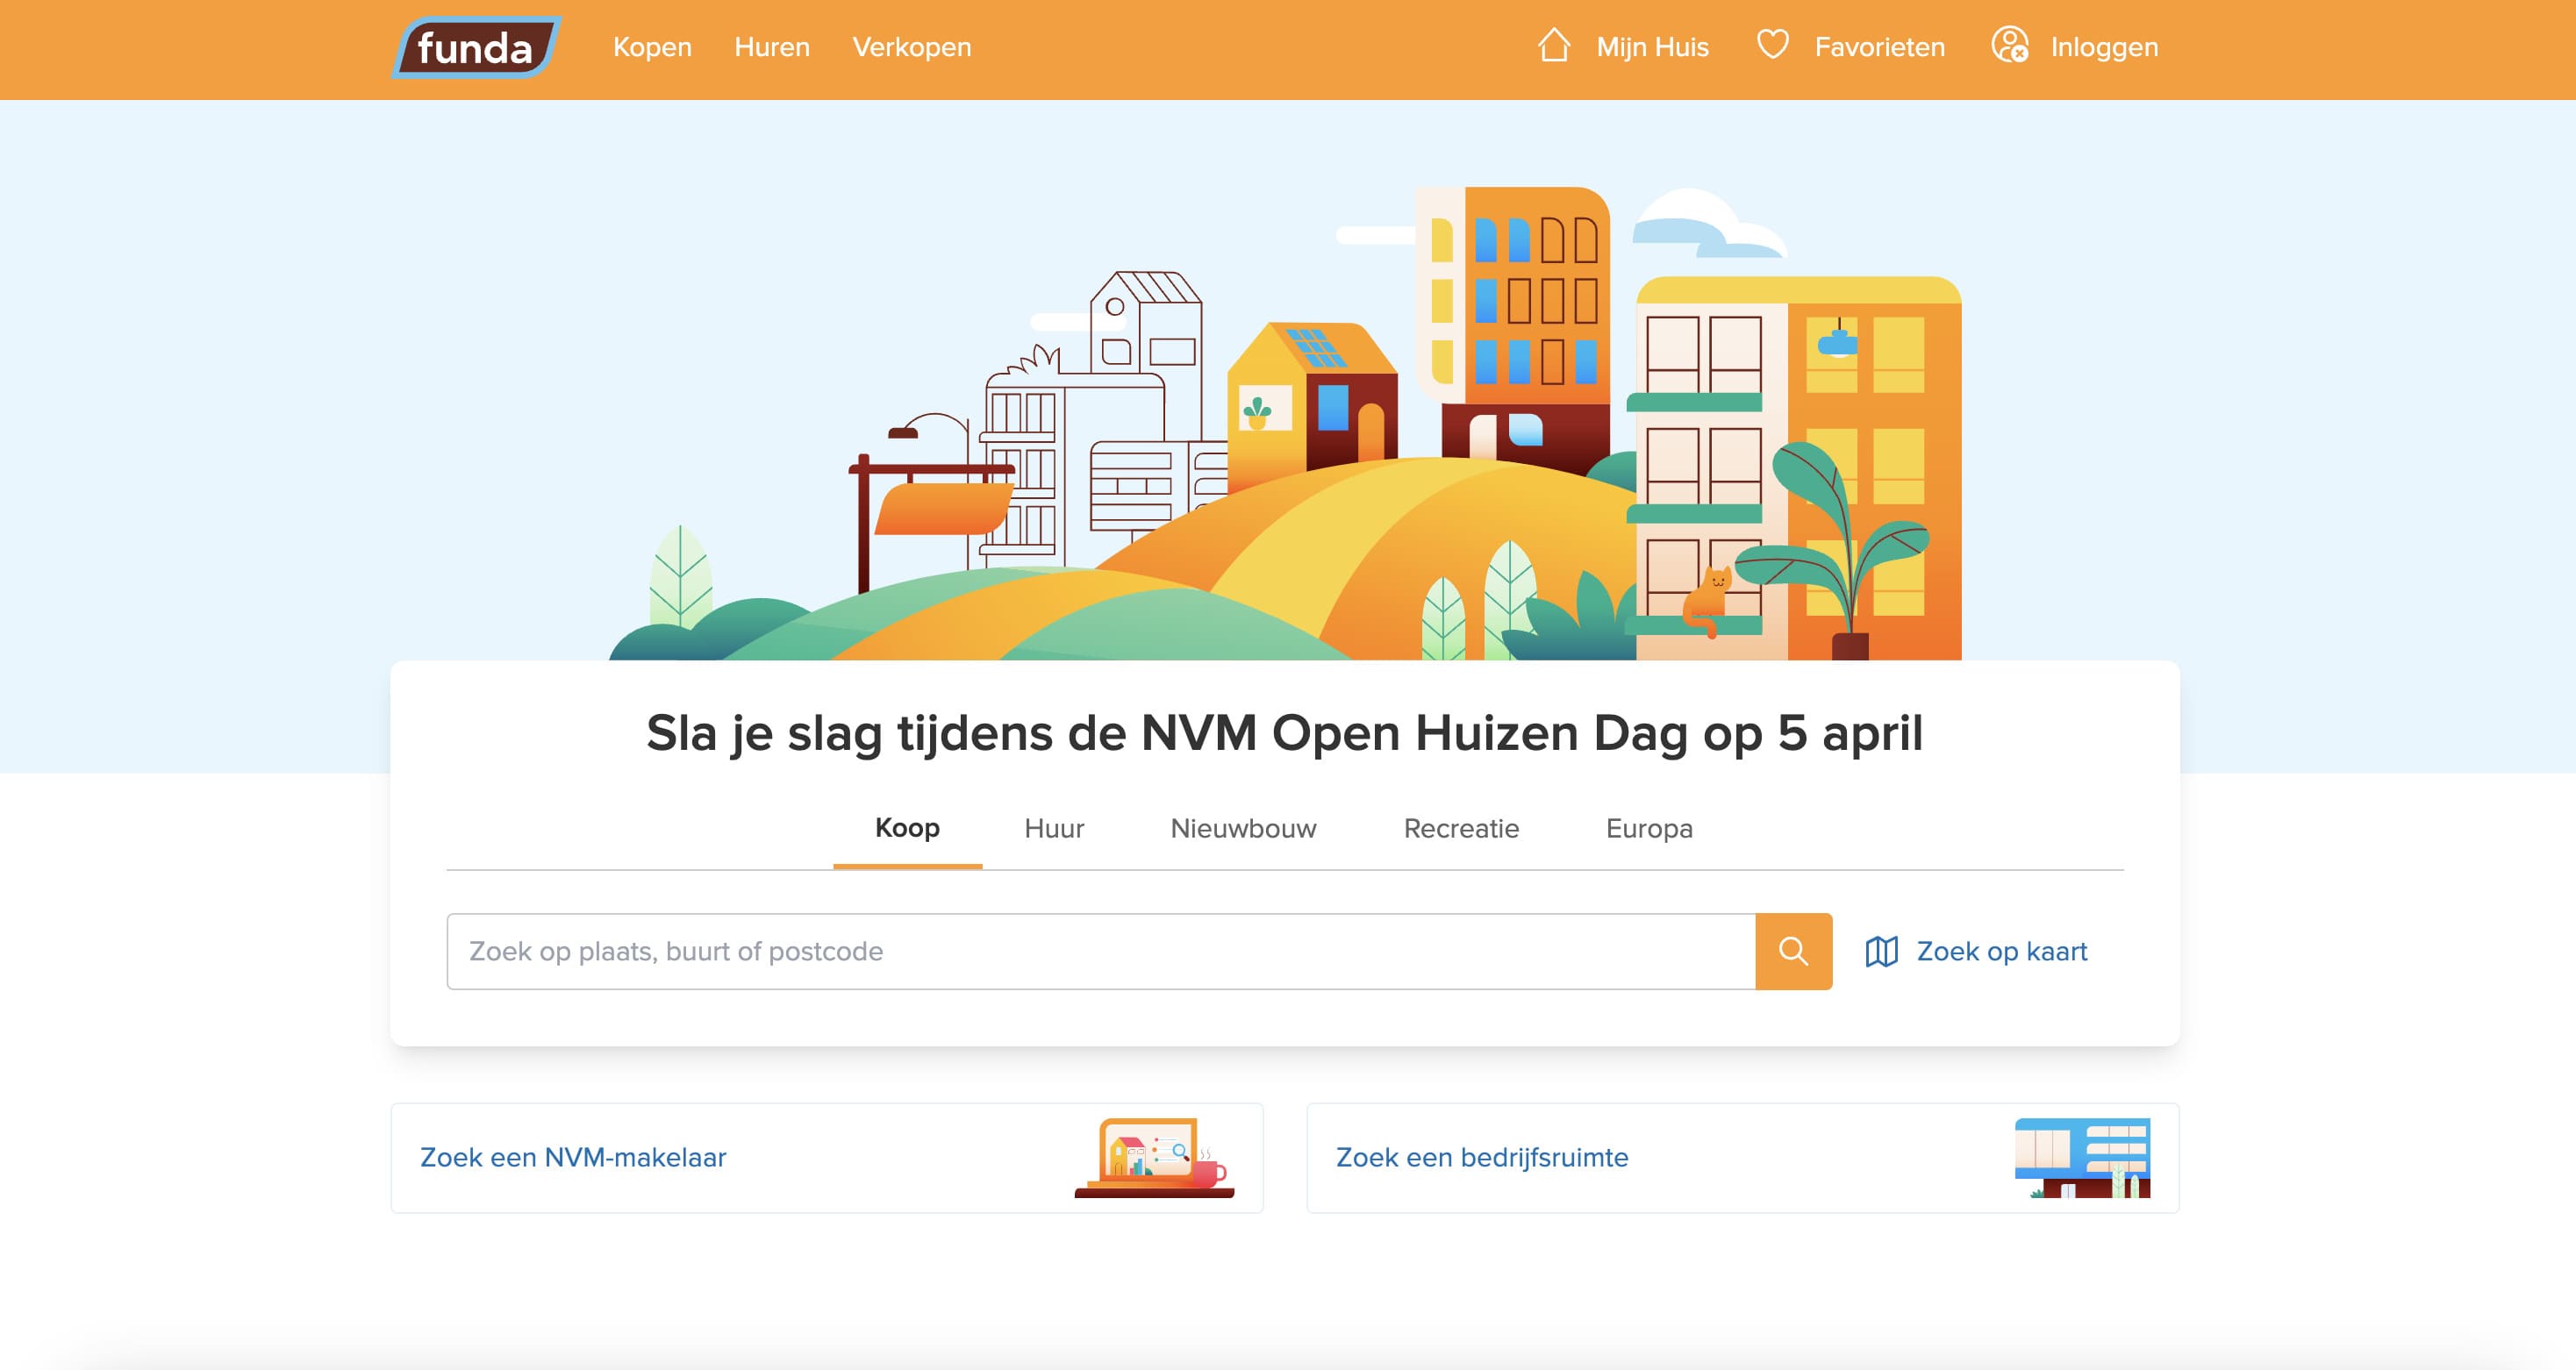
Task: Click the Zoek op kaart link
Action: coord(2001,951)
